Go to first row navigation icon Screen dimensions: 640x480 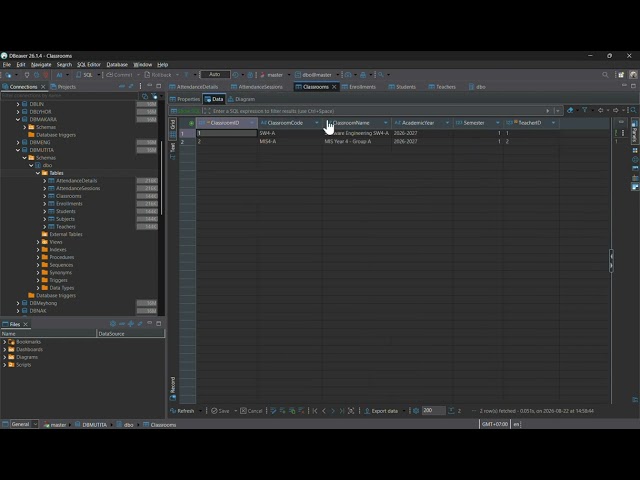[315, 411]
